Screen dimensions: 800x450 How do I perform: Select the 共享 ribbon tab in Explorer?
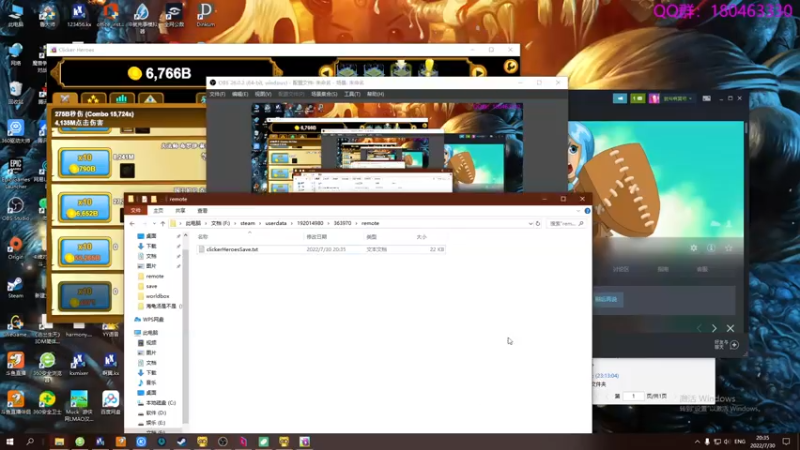click(x=181, y=210)
